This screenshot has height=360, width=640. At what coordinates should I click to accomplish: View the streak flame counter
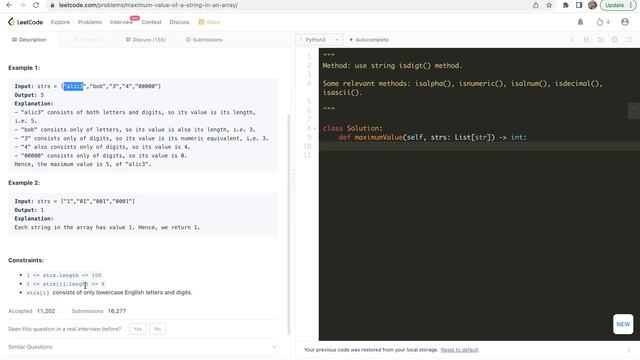tap(603, 22)
